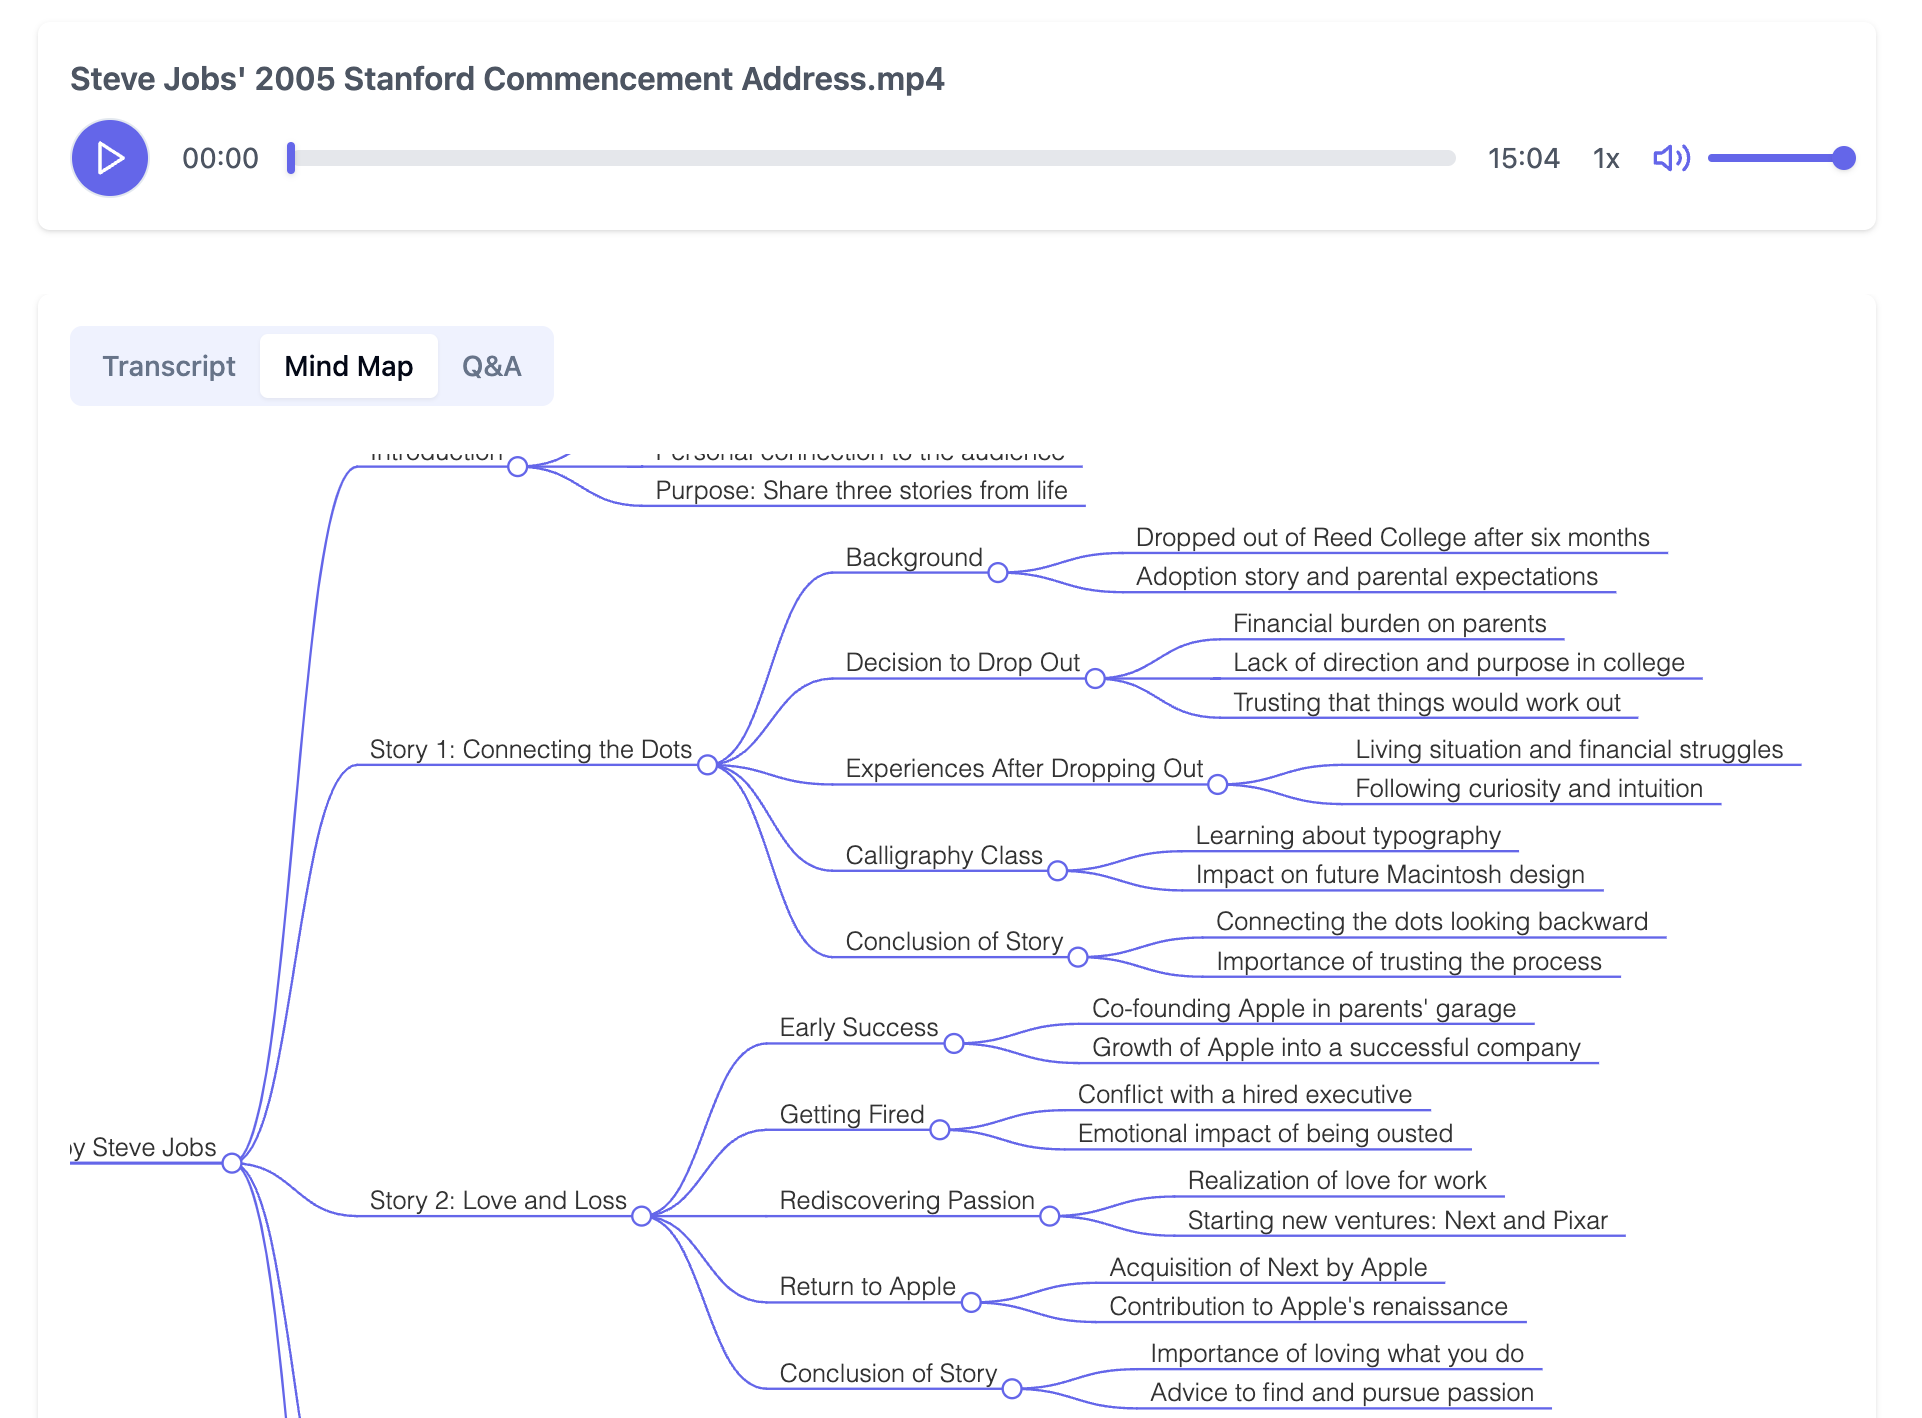Click 'Living situation and financial struggles'
The image size is (1922, 1418).
point(1569,749)
